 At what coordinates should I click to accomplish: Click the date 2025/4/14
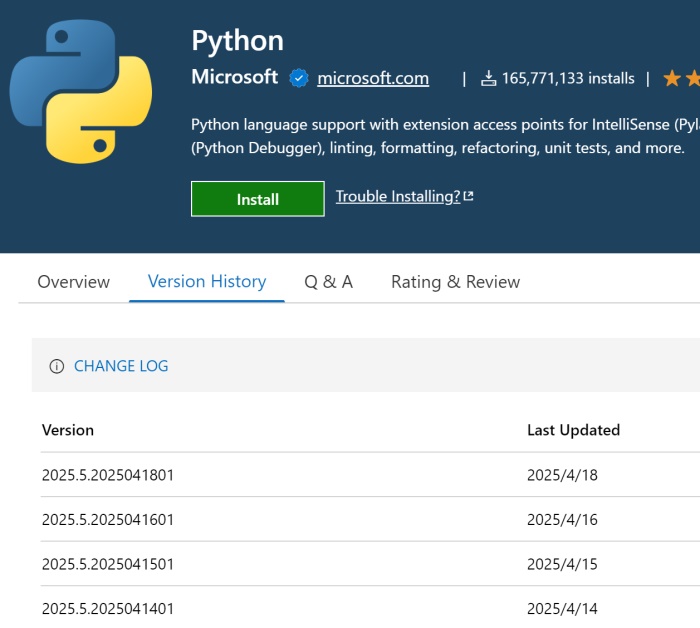click(562, 609)
